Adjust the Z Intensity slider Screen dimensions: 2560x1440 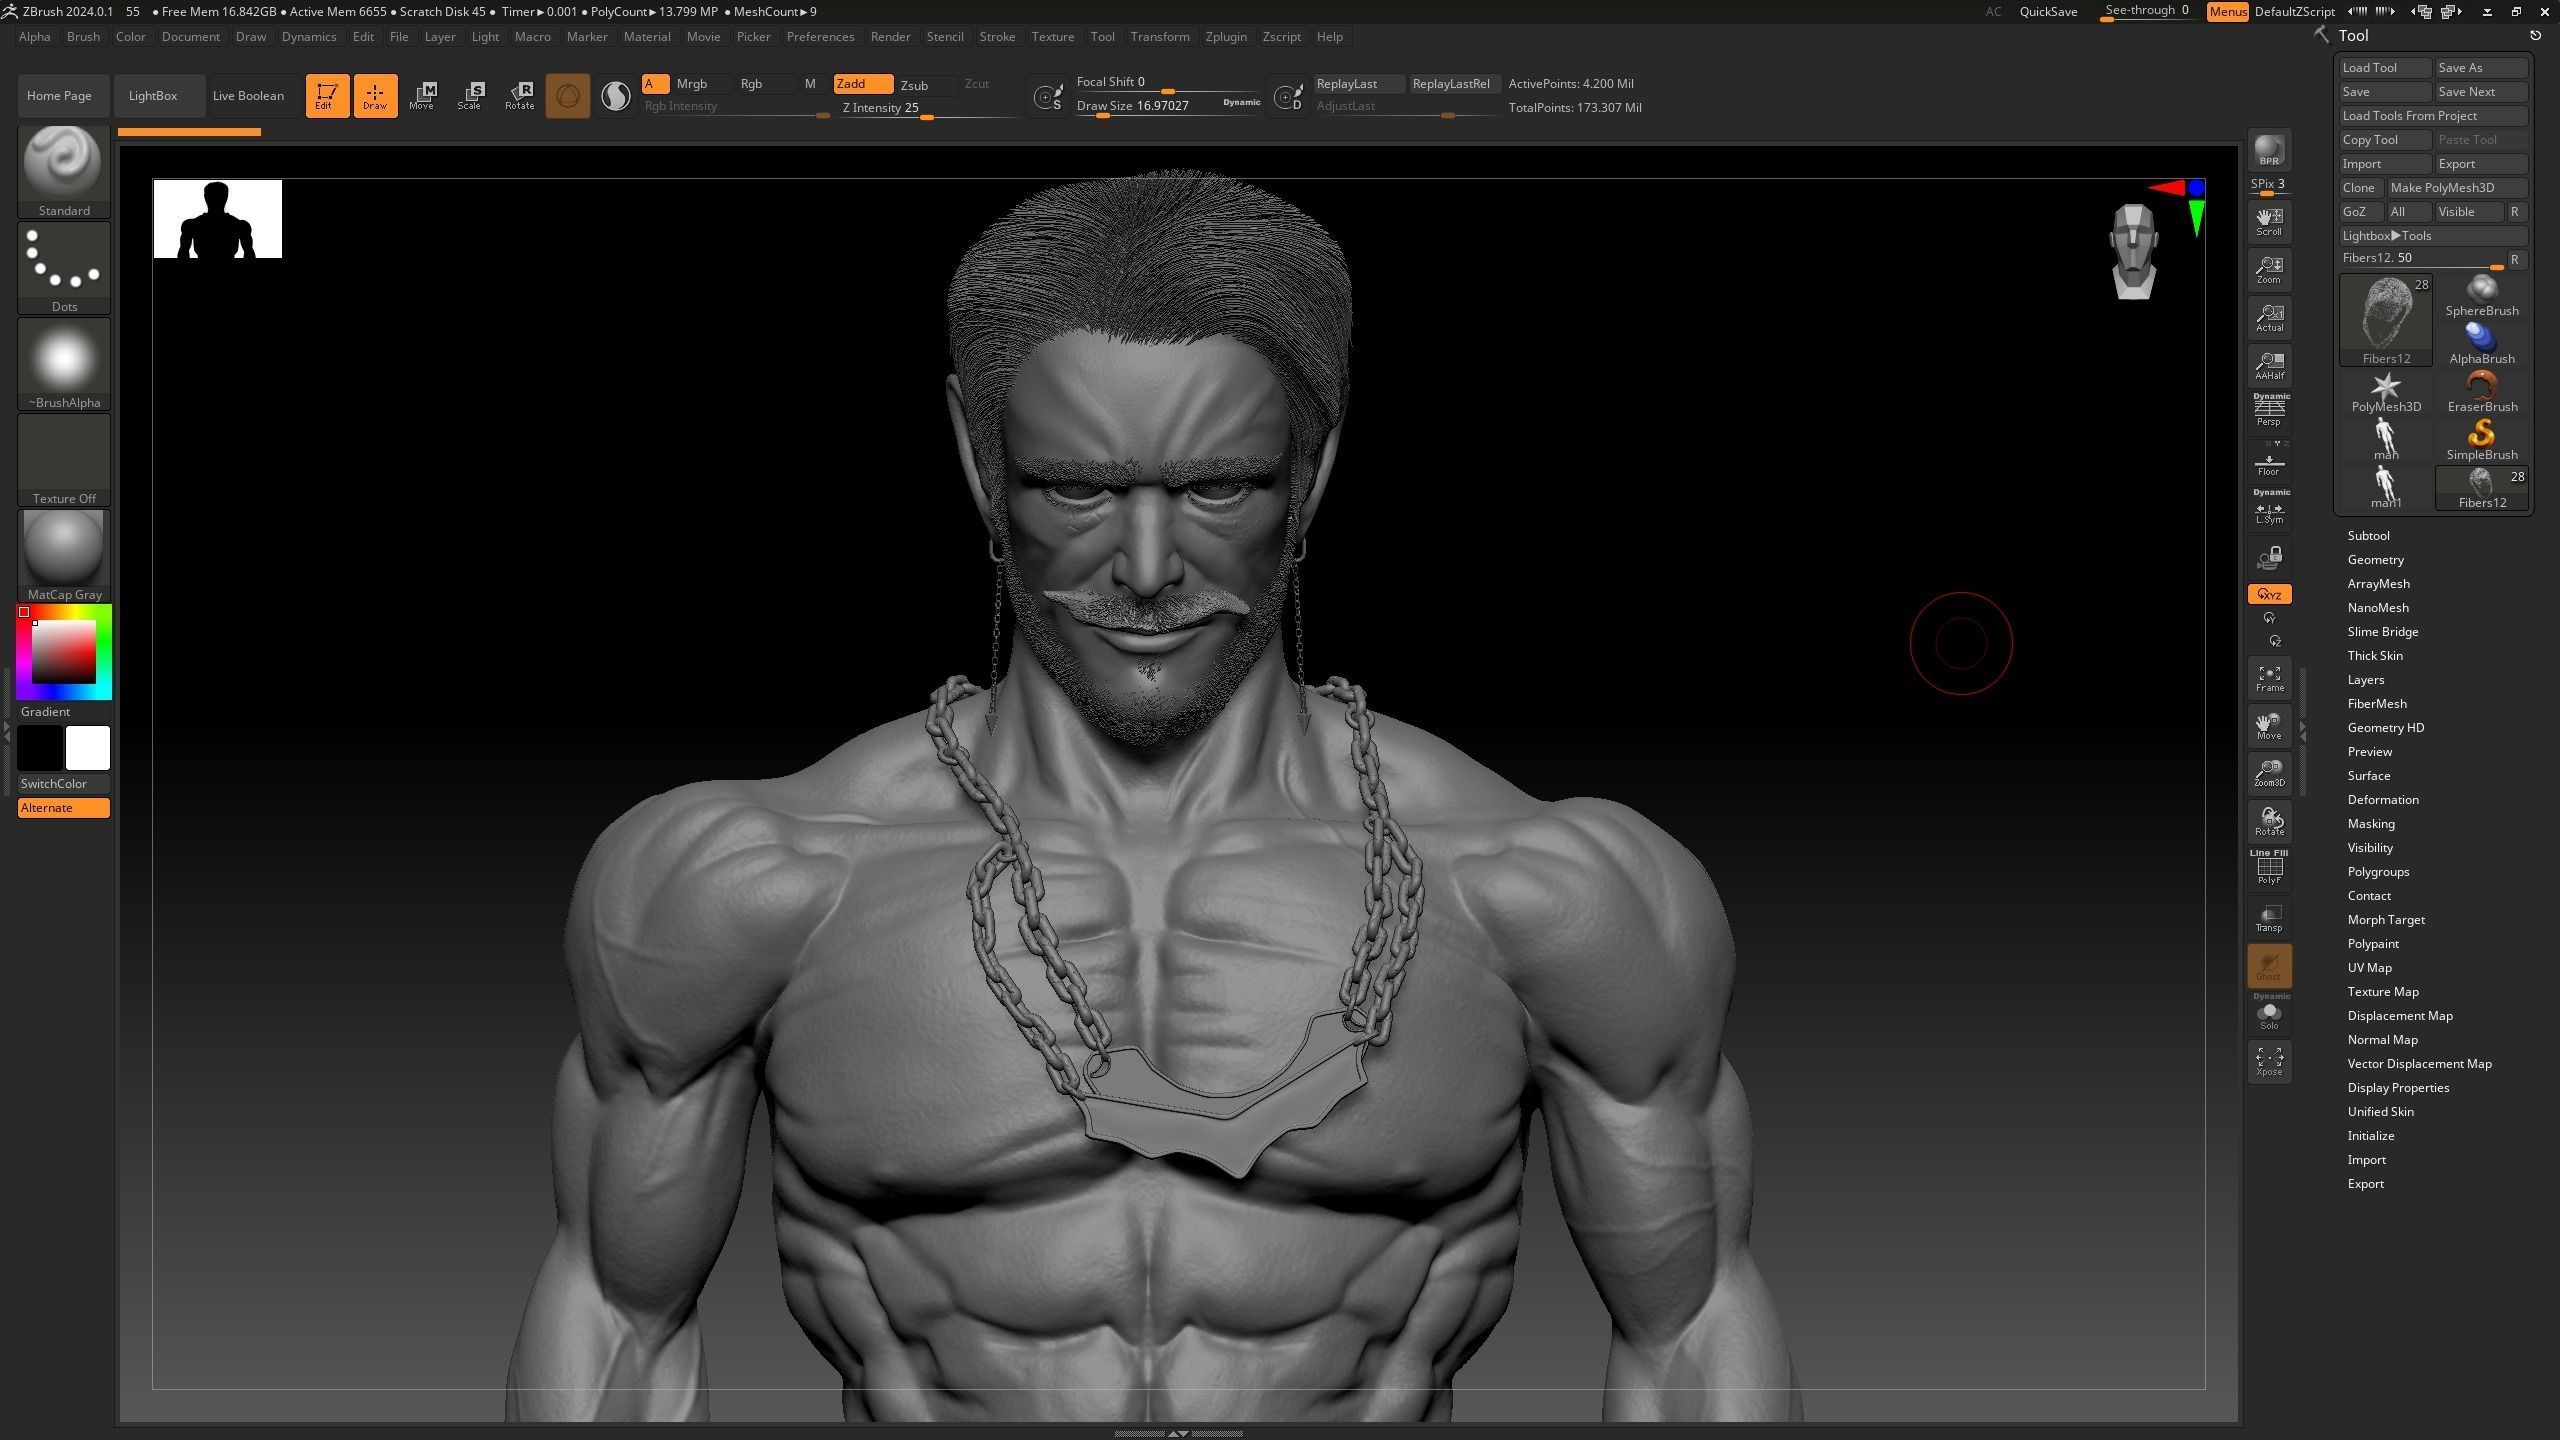[x=928, y=109]
